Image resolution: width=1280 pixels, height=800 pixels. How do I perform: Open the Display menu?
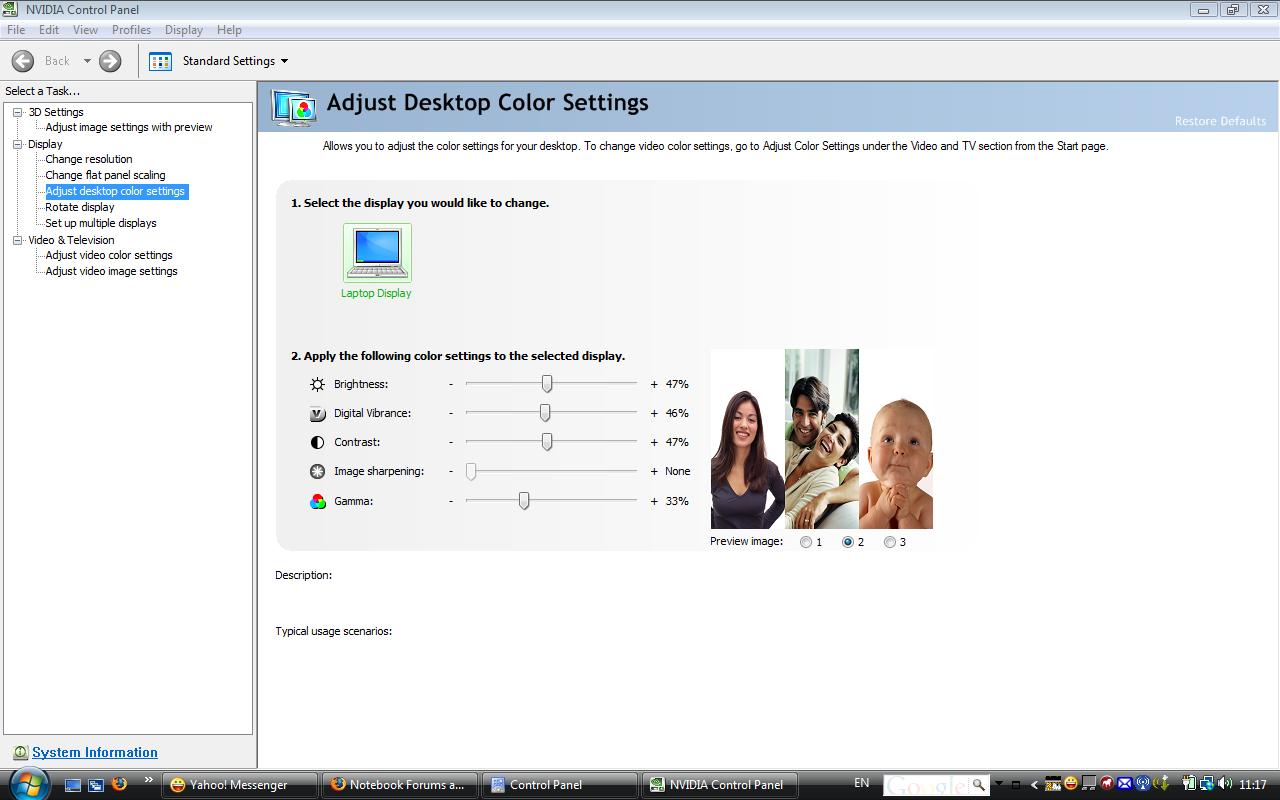pos(183,30)
